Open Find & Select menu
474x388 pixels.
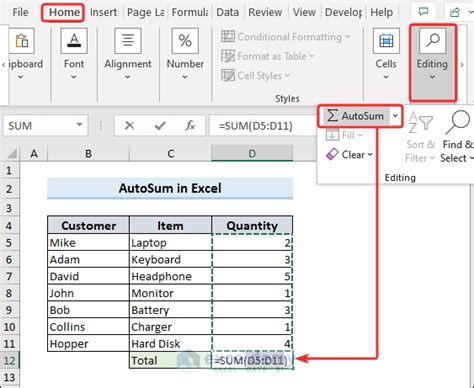(457, 137)
